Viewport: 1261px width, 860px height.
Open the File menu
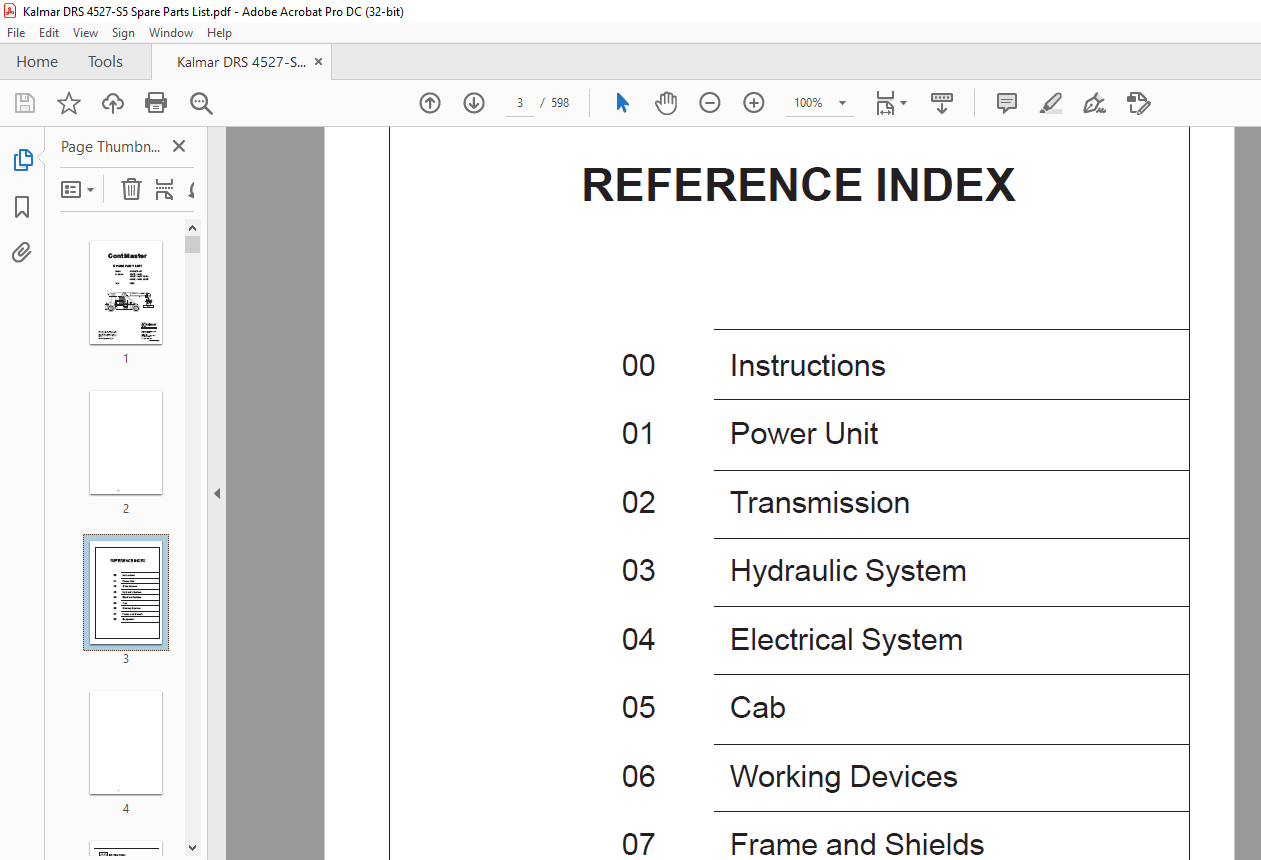point(16,33)
